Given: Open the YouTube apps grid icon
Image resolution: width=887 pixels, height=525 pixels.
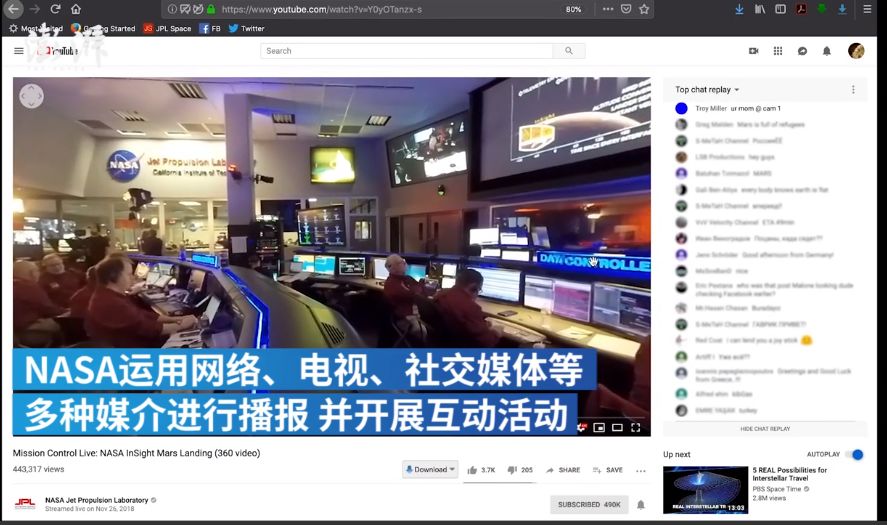Looking at the screenshot, I should [x=778, y=51].
